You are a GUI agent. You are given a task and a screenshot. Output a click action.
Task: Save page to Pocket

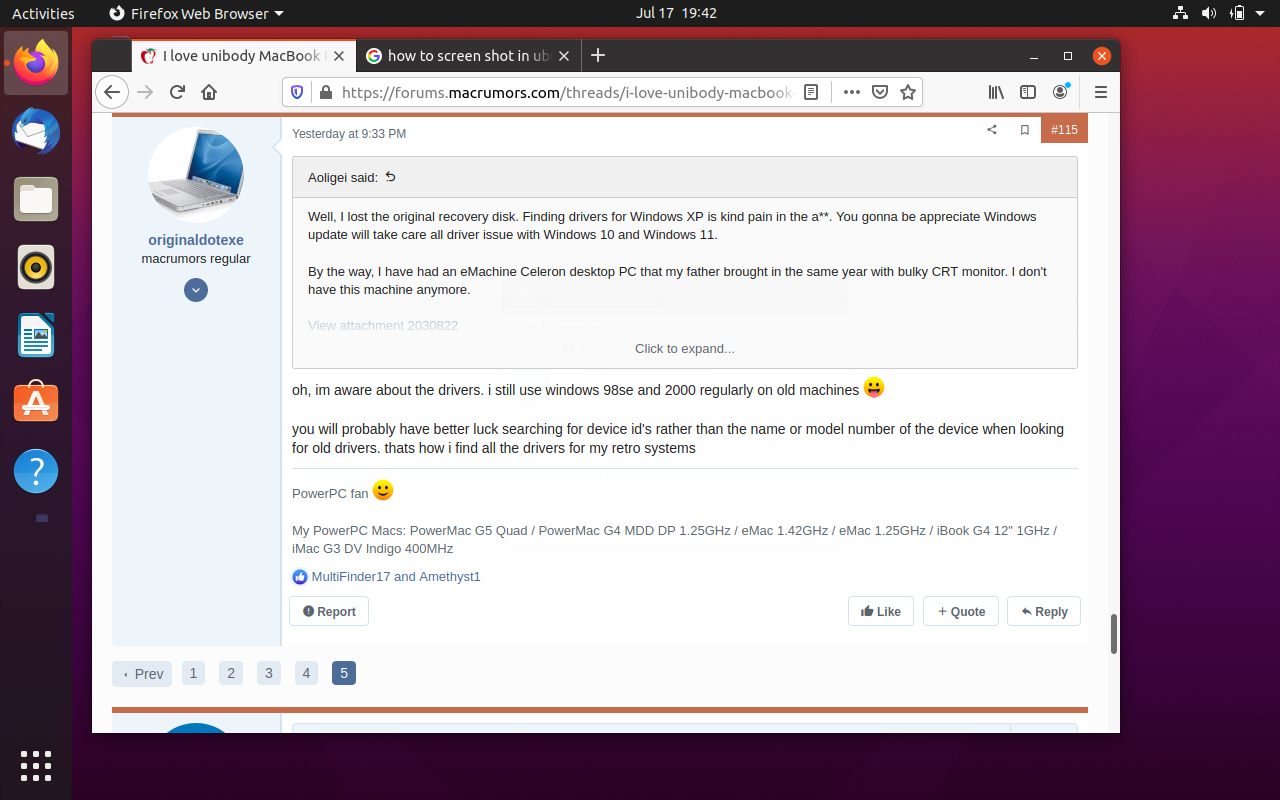click(x=880, y=92)
